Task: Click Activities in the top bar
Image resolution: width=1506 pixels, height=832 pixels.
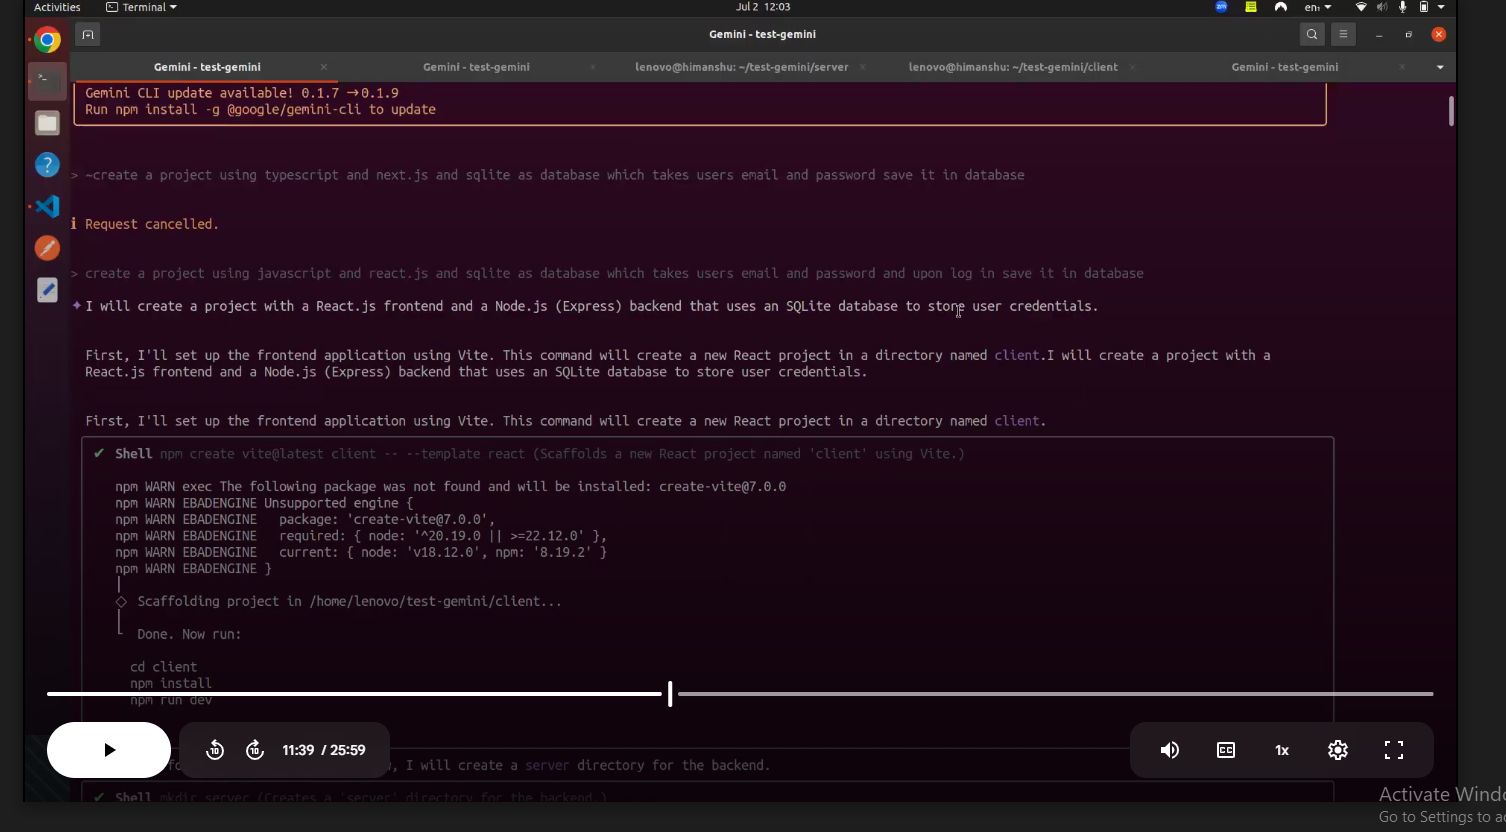Action: [x=57, y=7]
